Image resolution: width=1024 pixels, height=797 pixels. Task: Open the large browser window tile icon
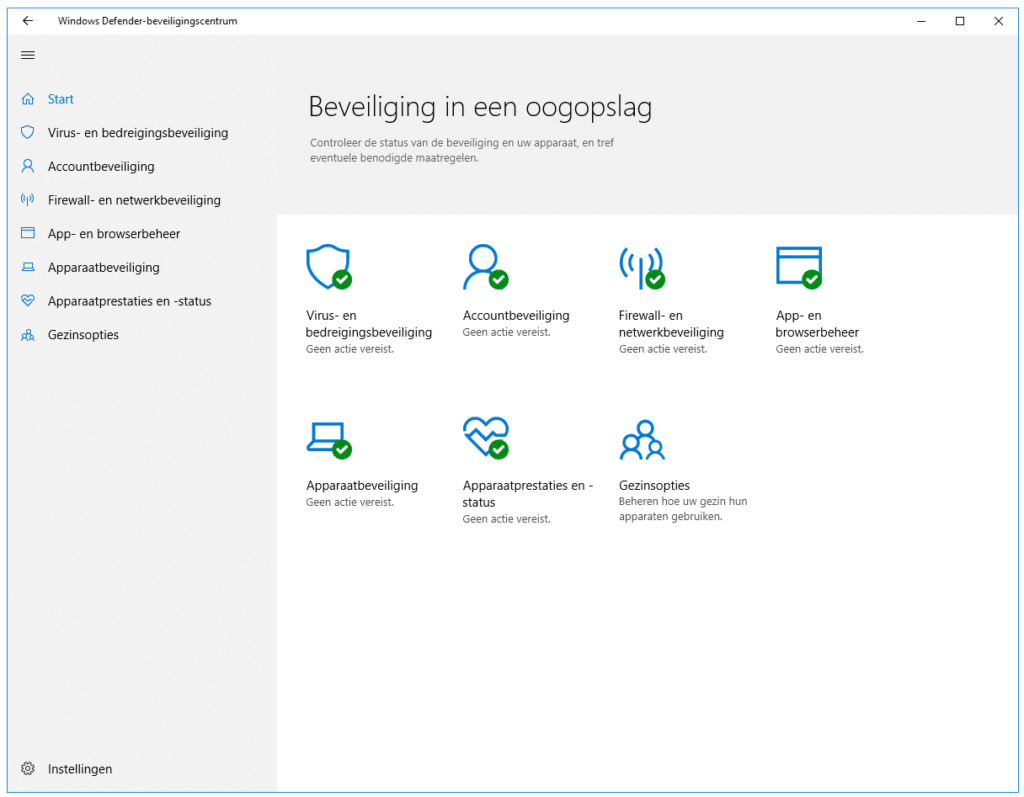[799, 267]
